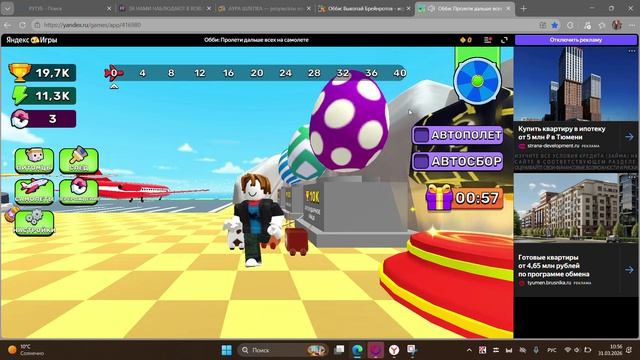Open Microsoft Edge from the taskbar
Screen dimensions: 640x360
click(358, 350)
